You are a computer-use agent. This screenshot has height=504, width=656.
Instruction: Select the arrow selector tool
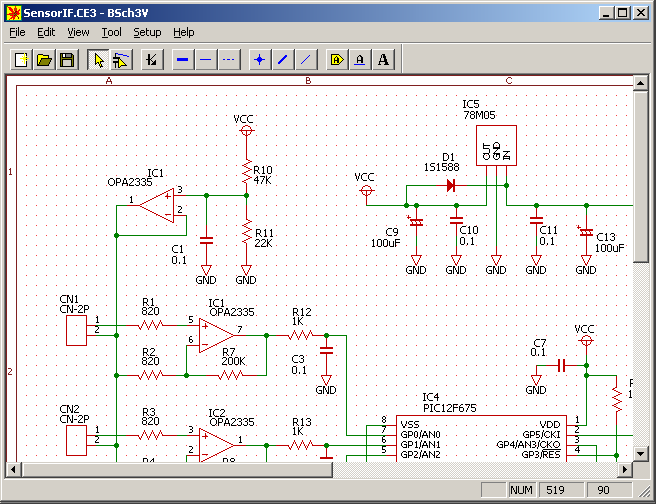(x=98, y=60)
